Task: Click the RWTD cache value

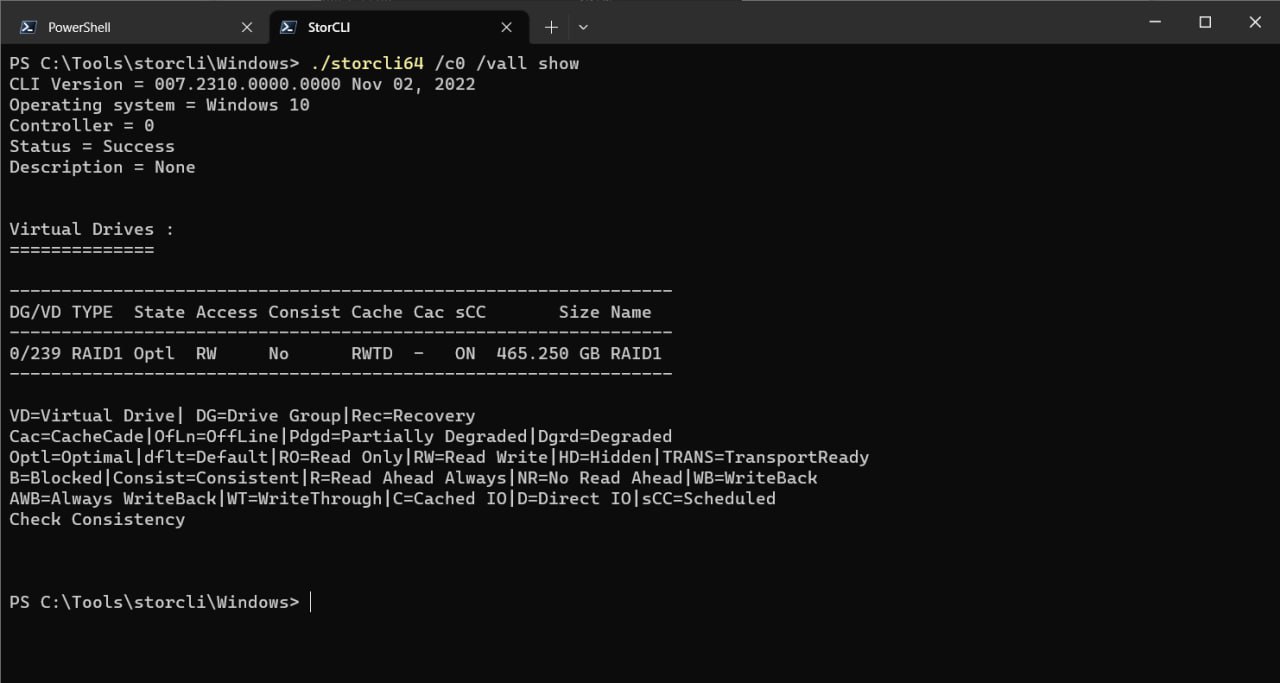Action: [x=372, y=353]
